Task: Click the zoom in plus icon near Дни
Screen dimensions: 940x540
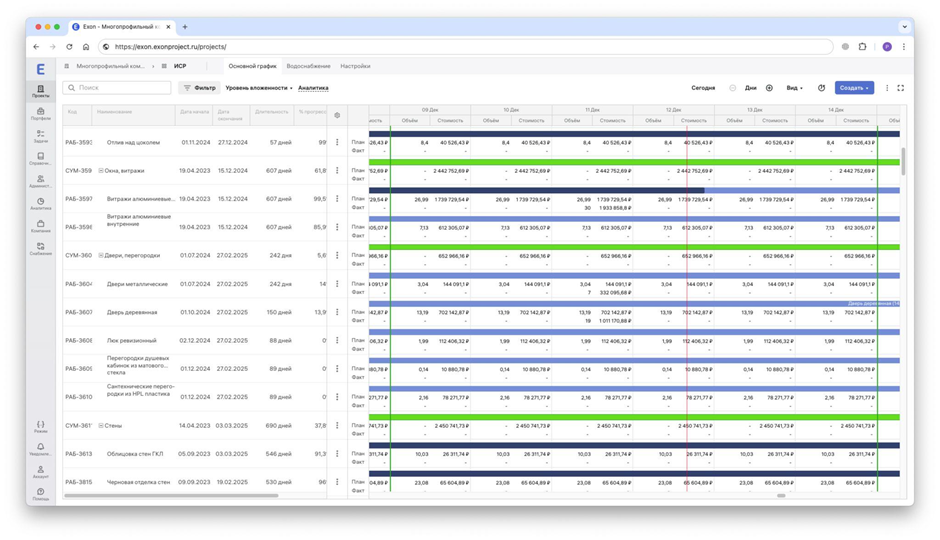Action: [769, 88]
